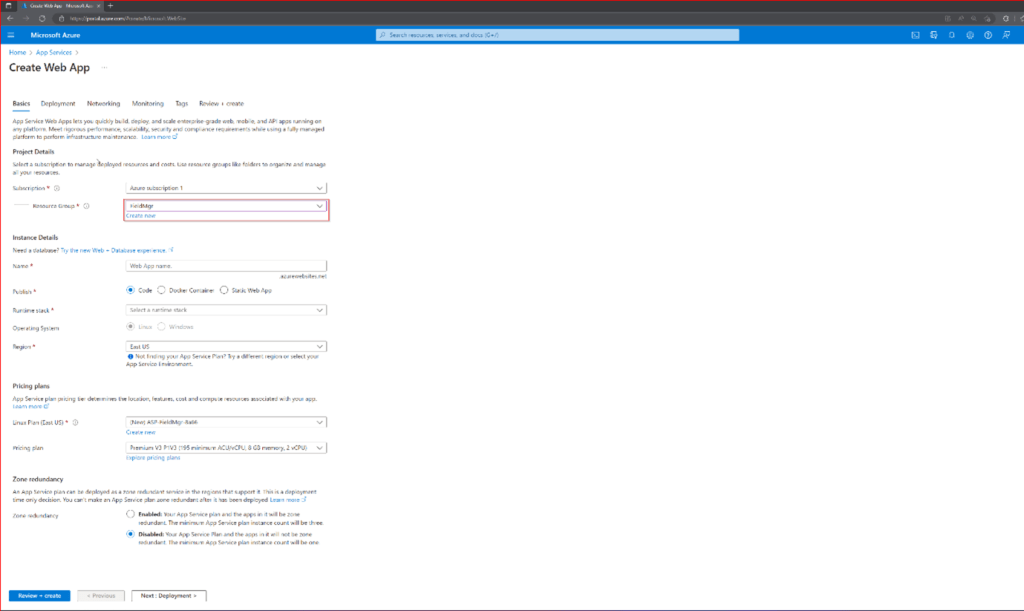
Task: Select the Code publish option
Action: pos(131,290)
